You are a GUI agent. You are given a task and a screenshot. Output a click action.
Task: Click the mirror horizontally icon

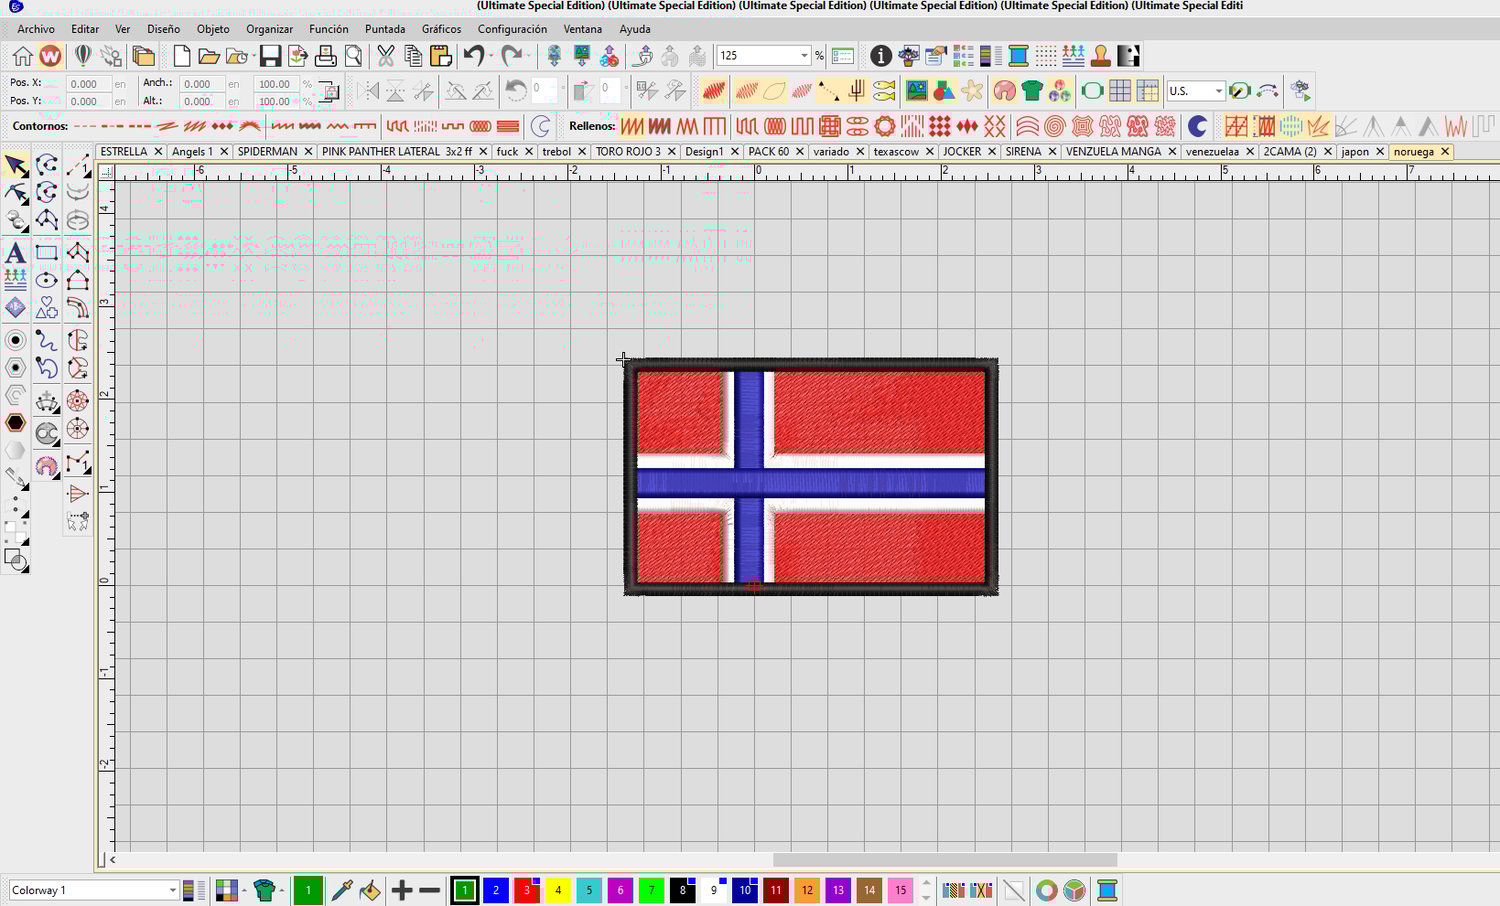[368, 92]
